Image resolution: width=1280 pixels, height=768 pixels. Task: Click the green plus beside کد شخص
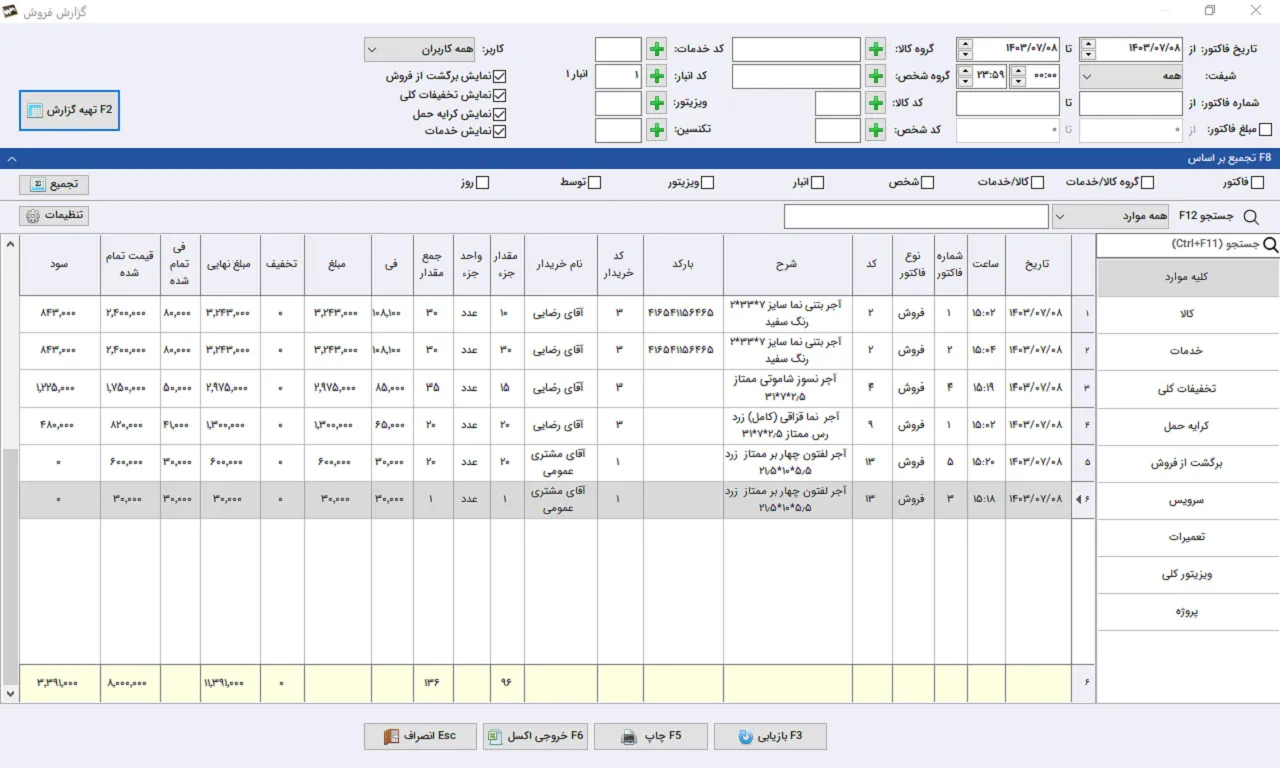click(875, 130)
